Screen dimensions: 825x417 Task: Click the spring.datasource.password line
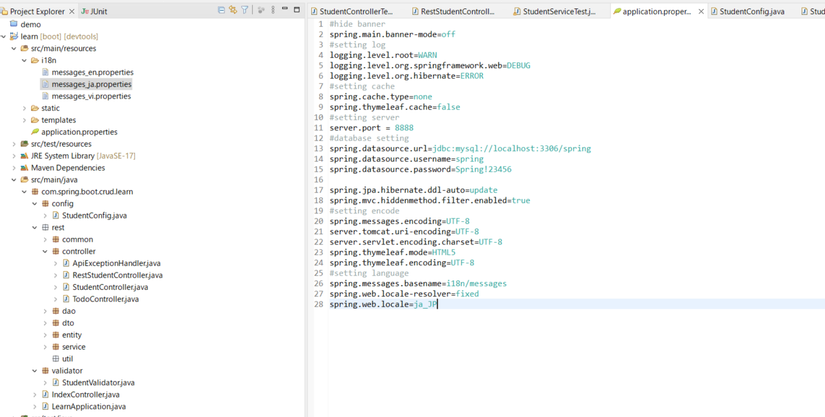tap(420, 169)
